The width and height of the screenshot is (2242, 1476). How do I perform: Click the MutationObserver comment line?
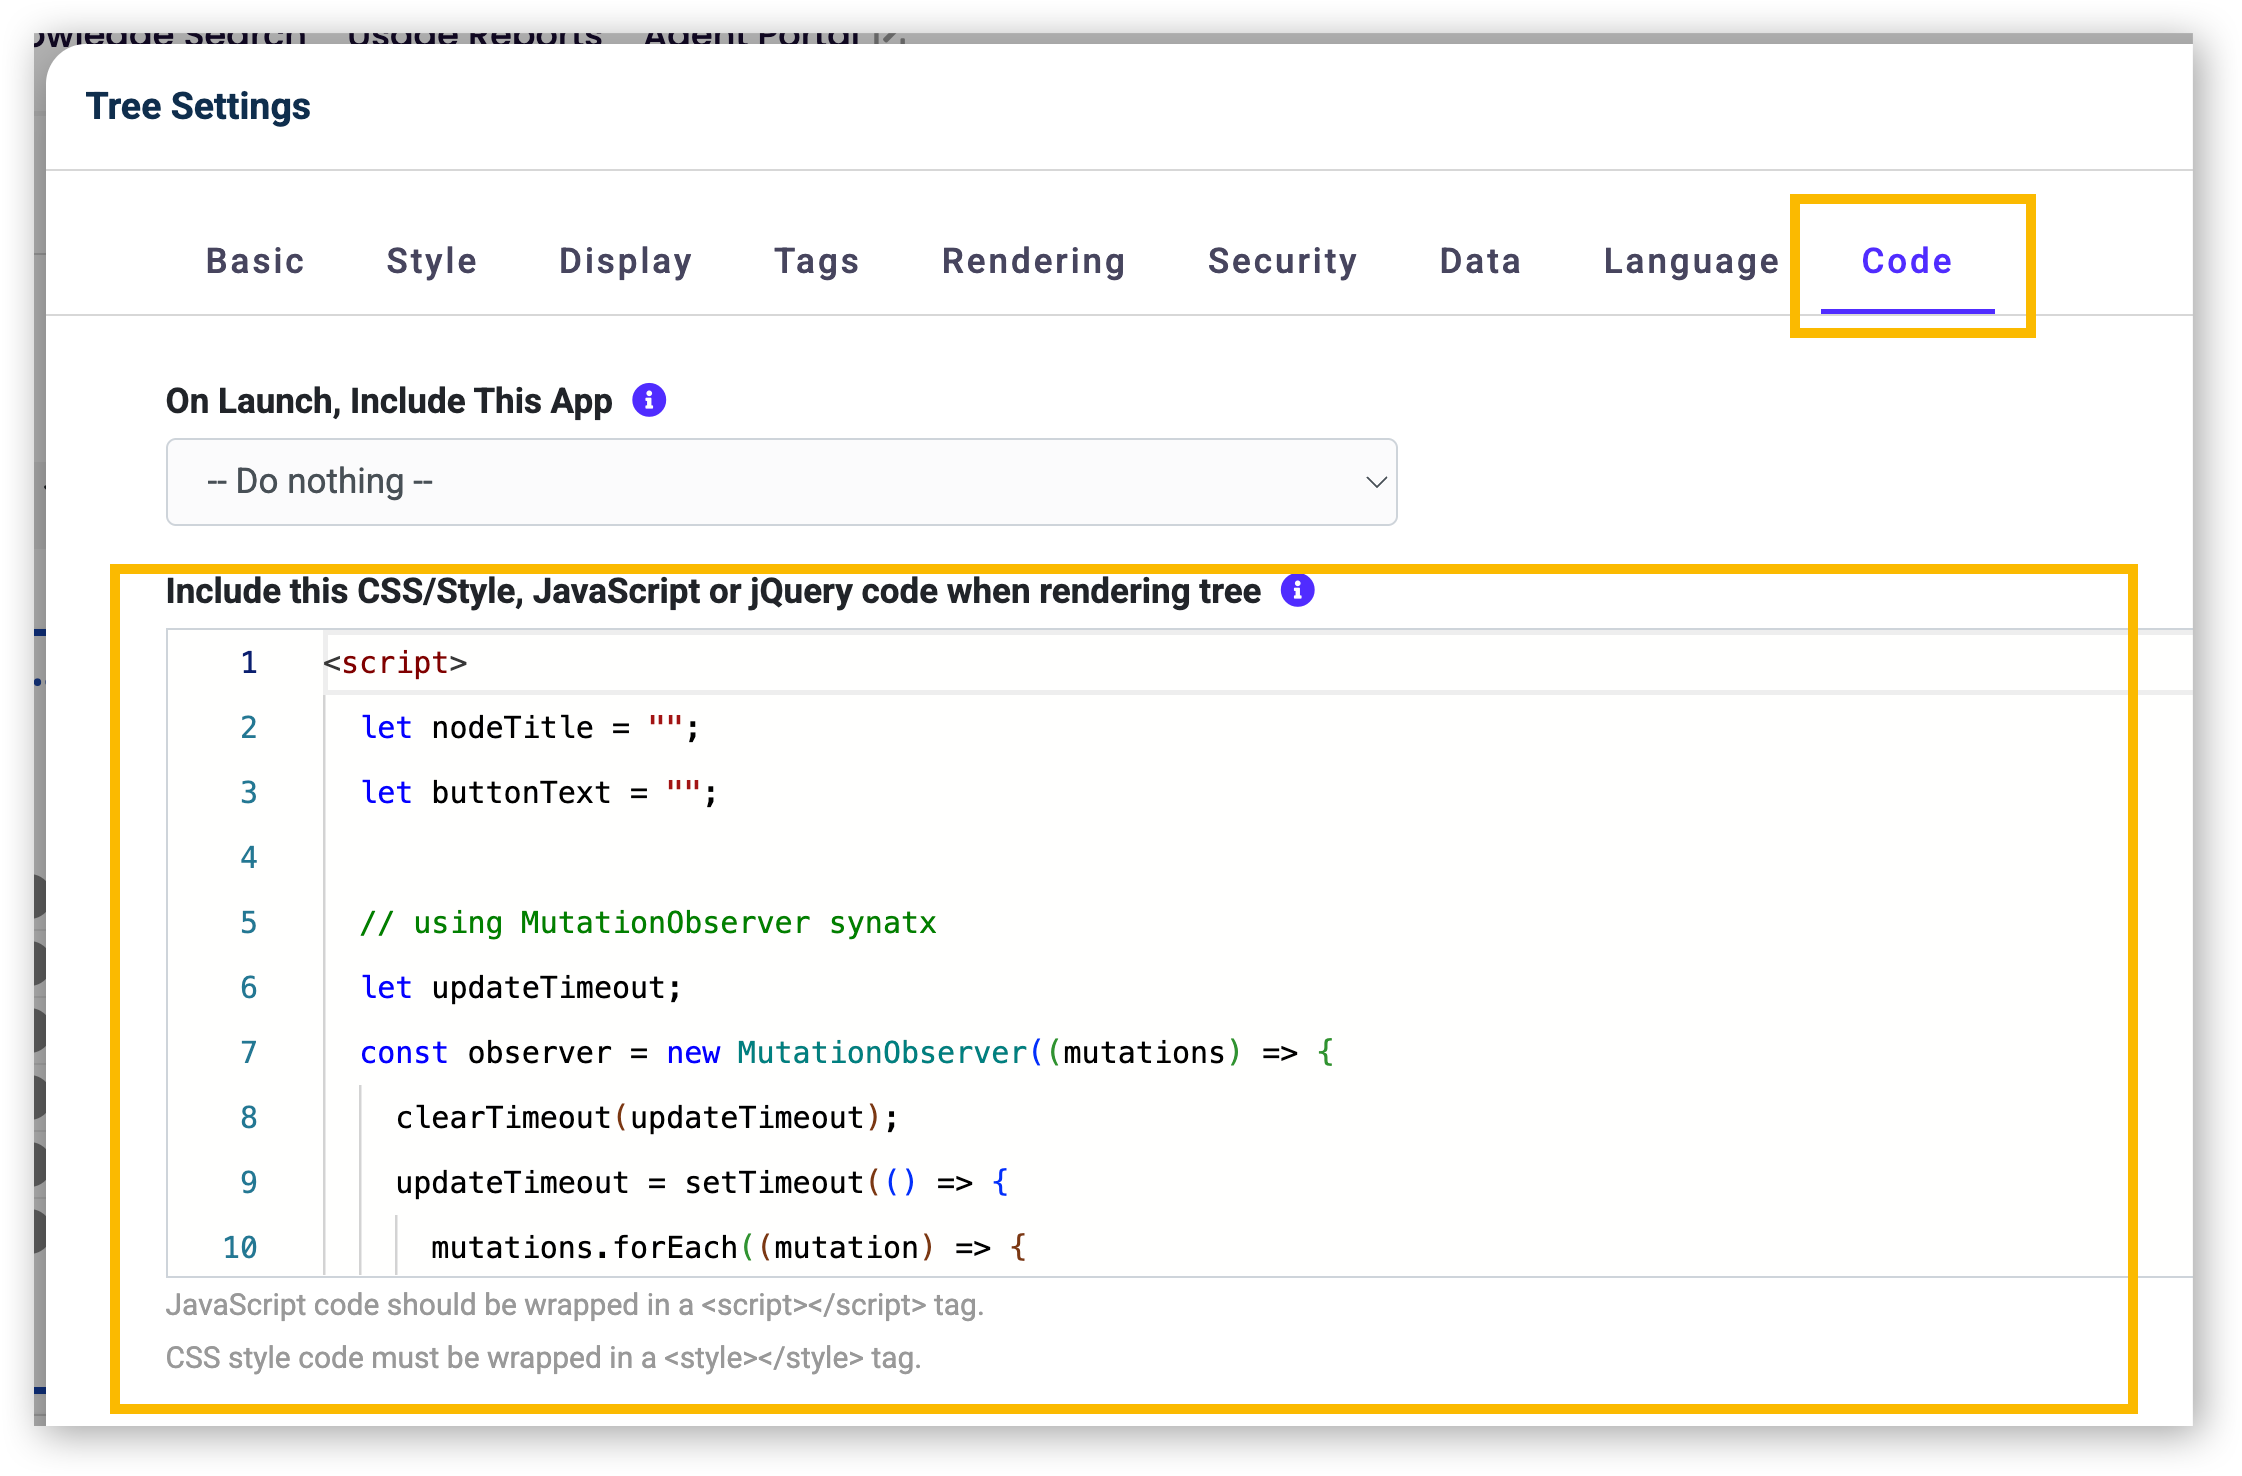(648, 922)
